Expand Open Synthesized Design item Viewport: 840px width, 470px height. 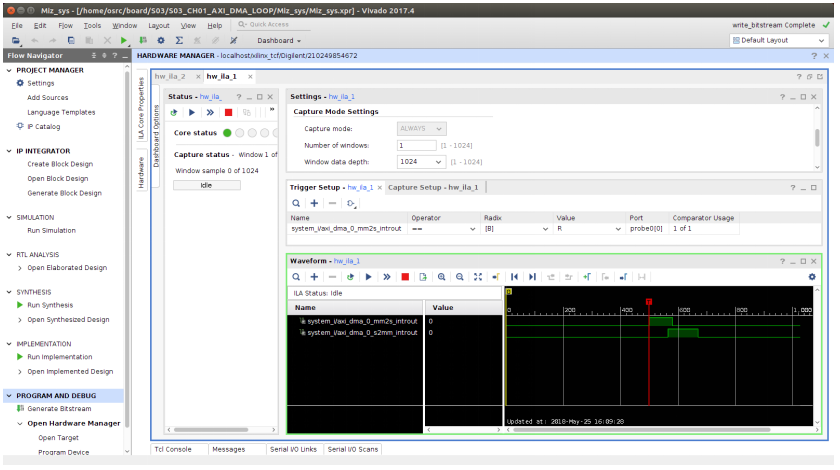click(20, 320)
